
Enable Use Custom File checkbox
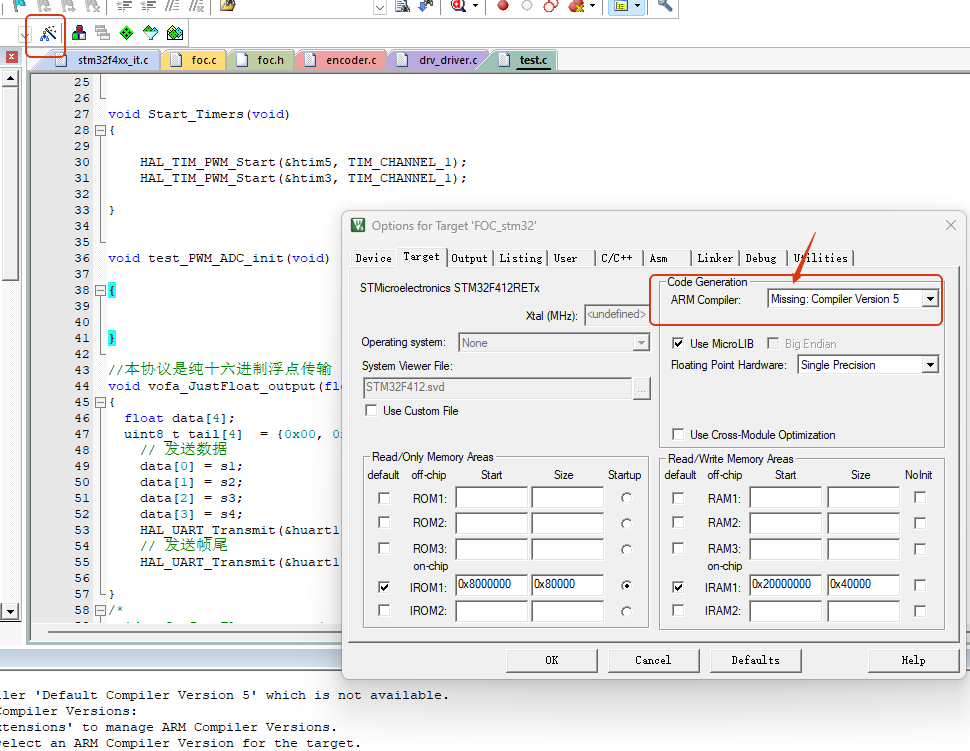[371, 410]
